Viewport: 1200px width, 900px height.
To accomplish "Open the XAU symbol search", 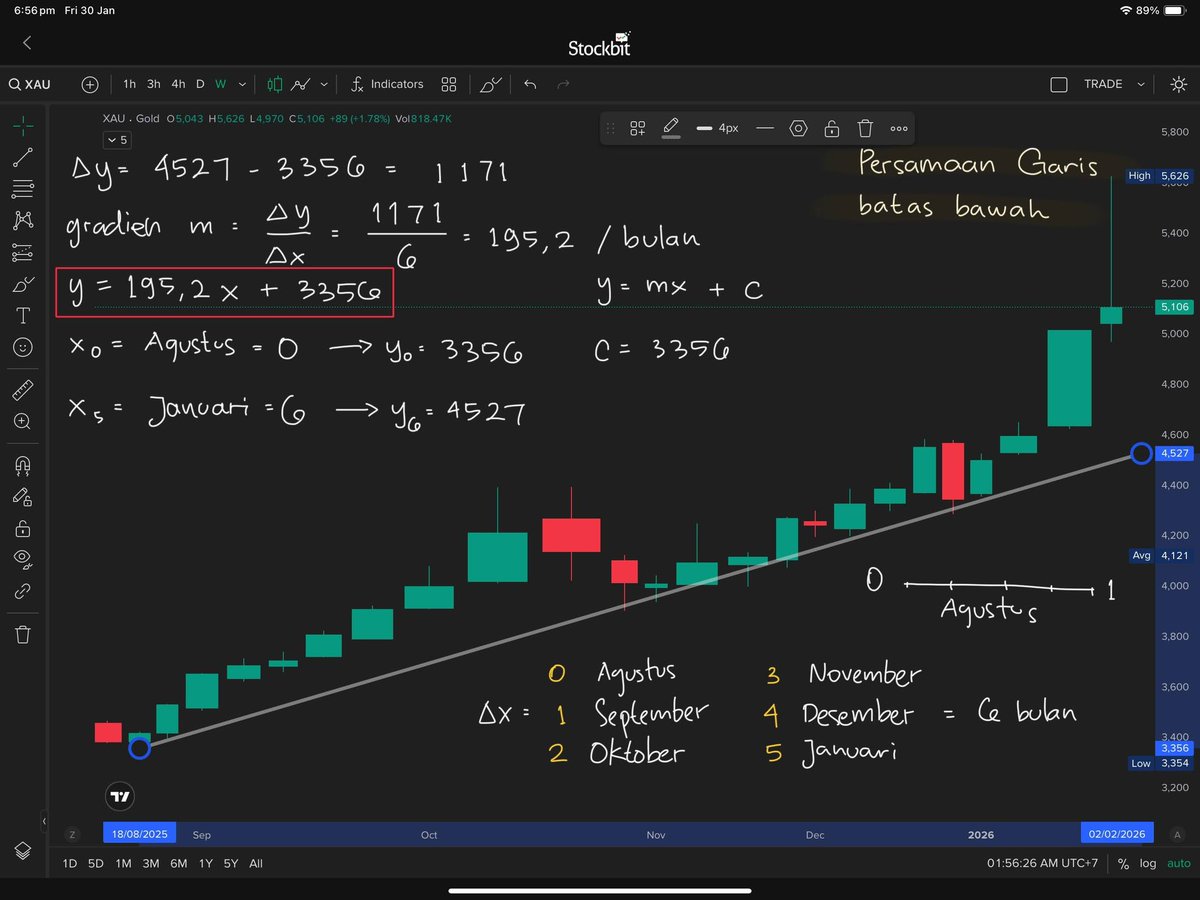I will point(30,84).
